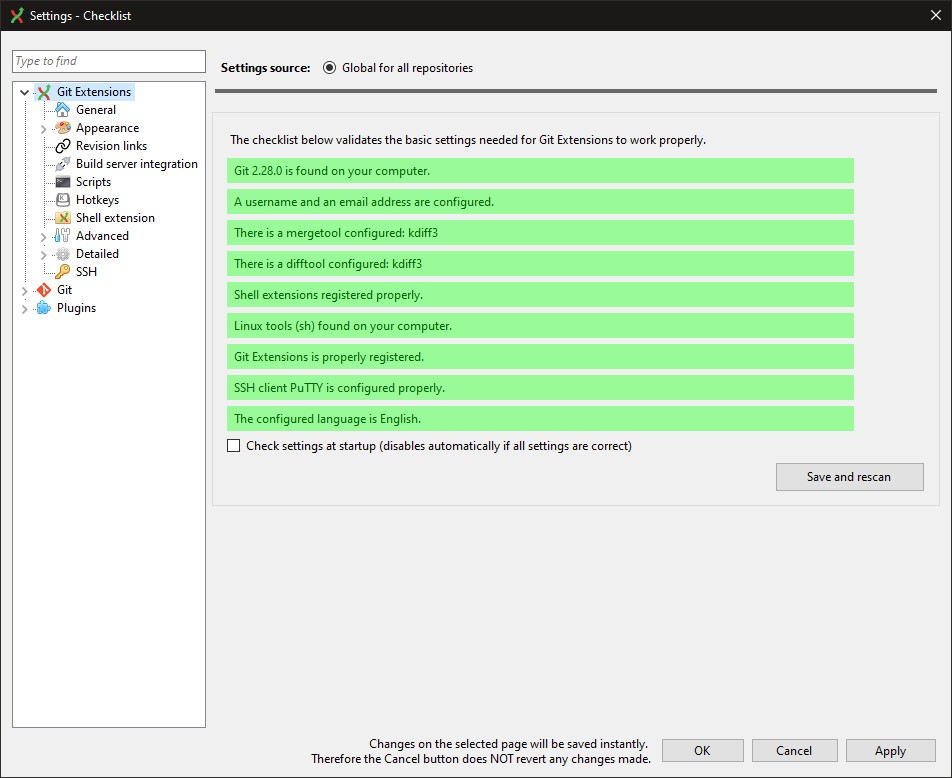This screenshot has height=778, width=952.
Task: Click the Appearance palette icon
Action: click(x=63, y=128)
